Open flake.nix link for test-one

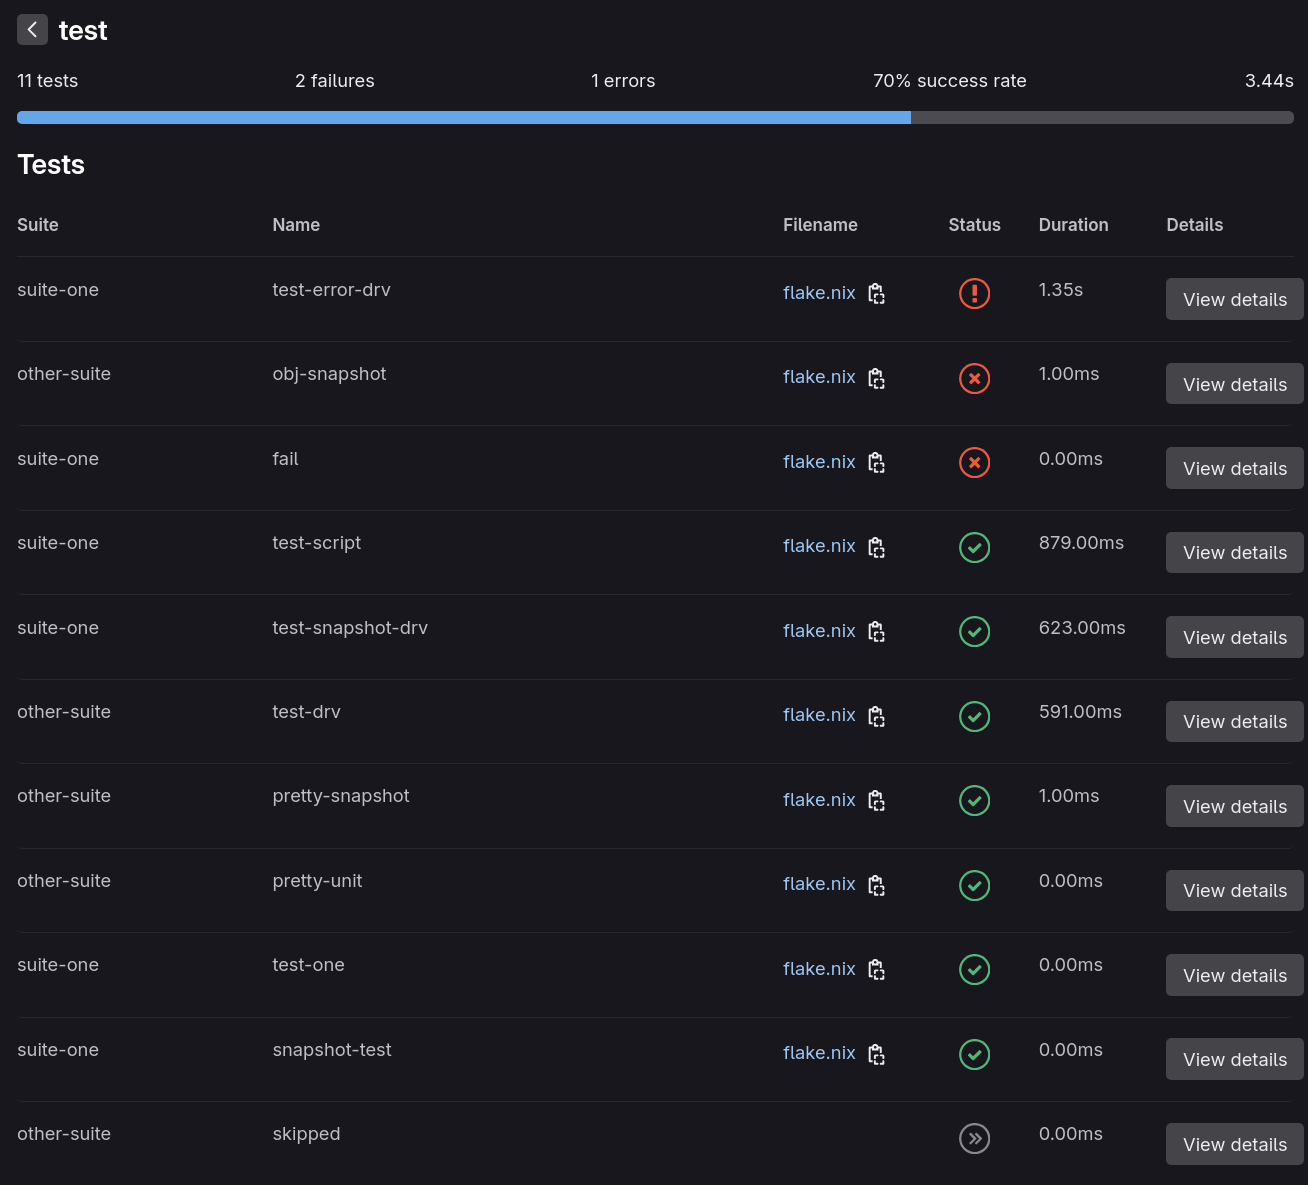(x=819, y=969)
